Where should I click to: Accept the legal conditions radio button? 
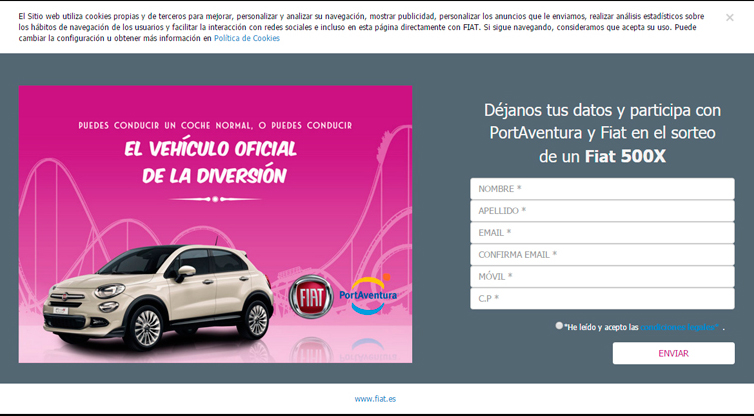click(x=559, y=325)
